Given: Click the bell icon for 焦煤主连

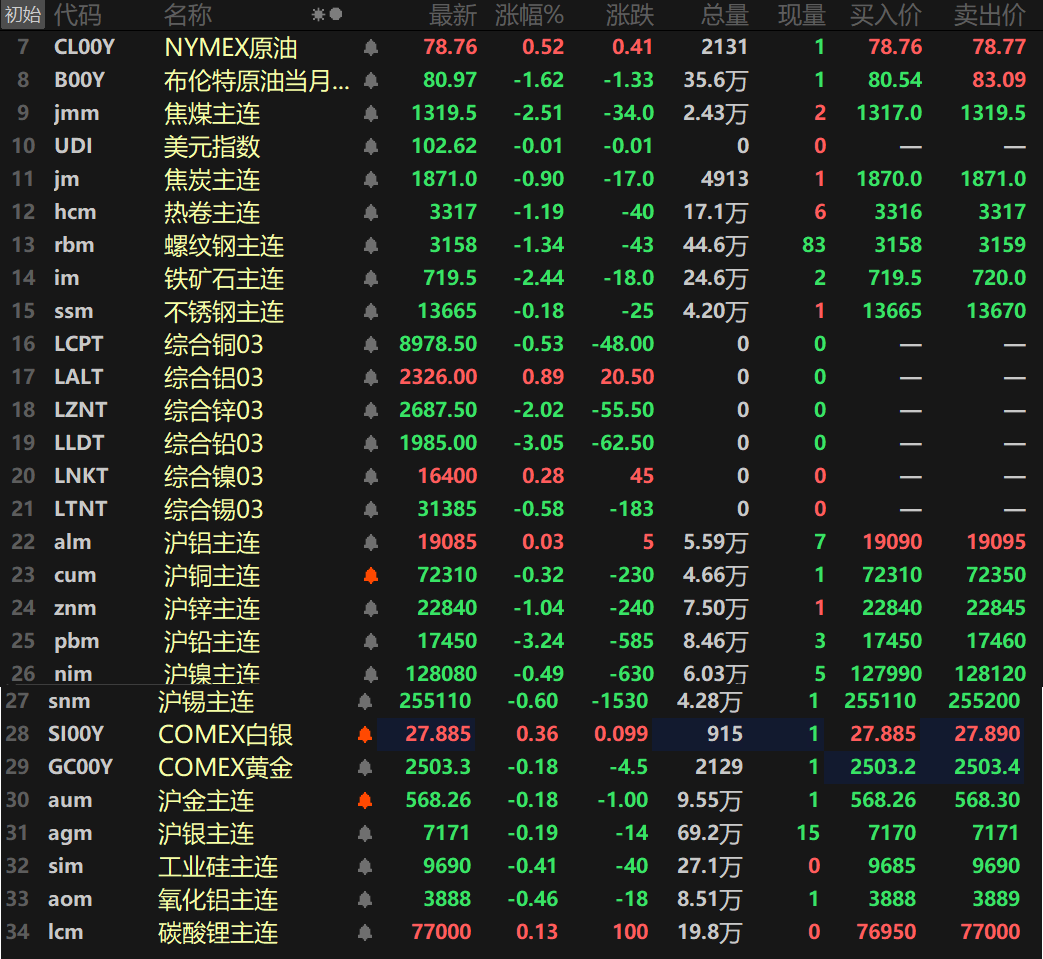Looking at the screenshot, I should pos(371,114).
